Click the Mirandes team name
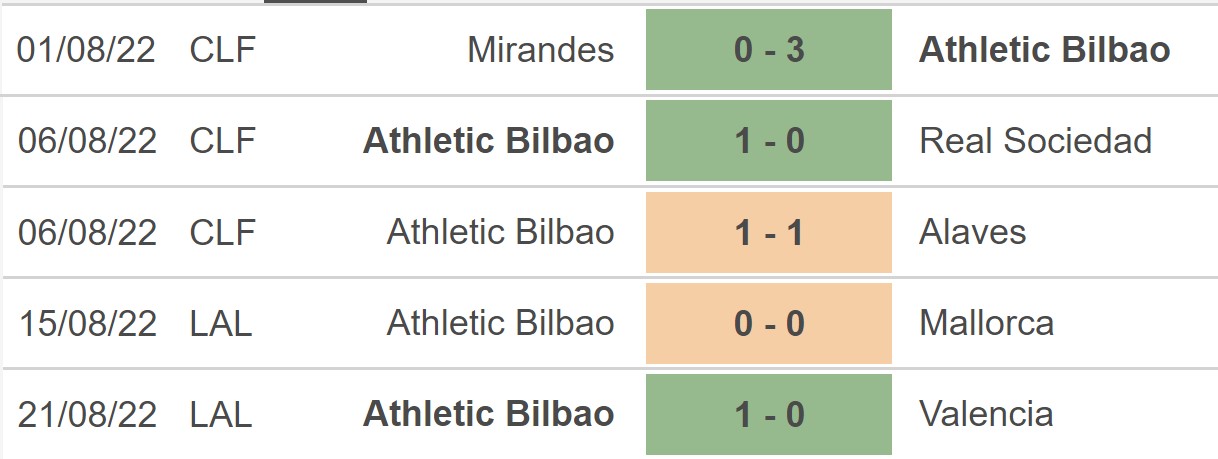The width and height of the screenshot is (1218, 459). (x=540, y=50)
